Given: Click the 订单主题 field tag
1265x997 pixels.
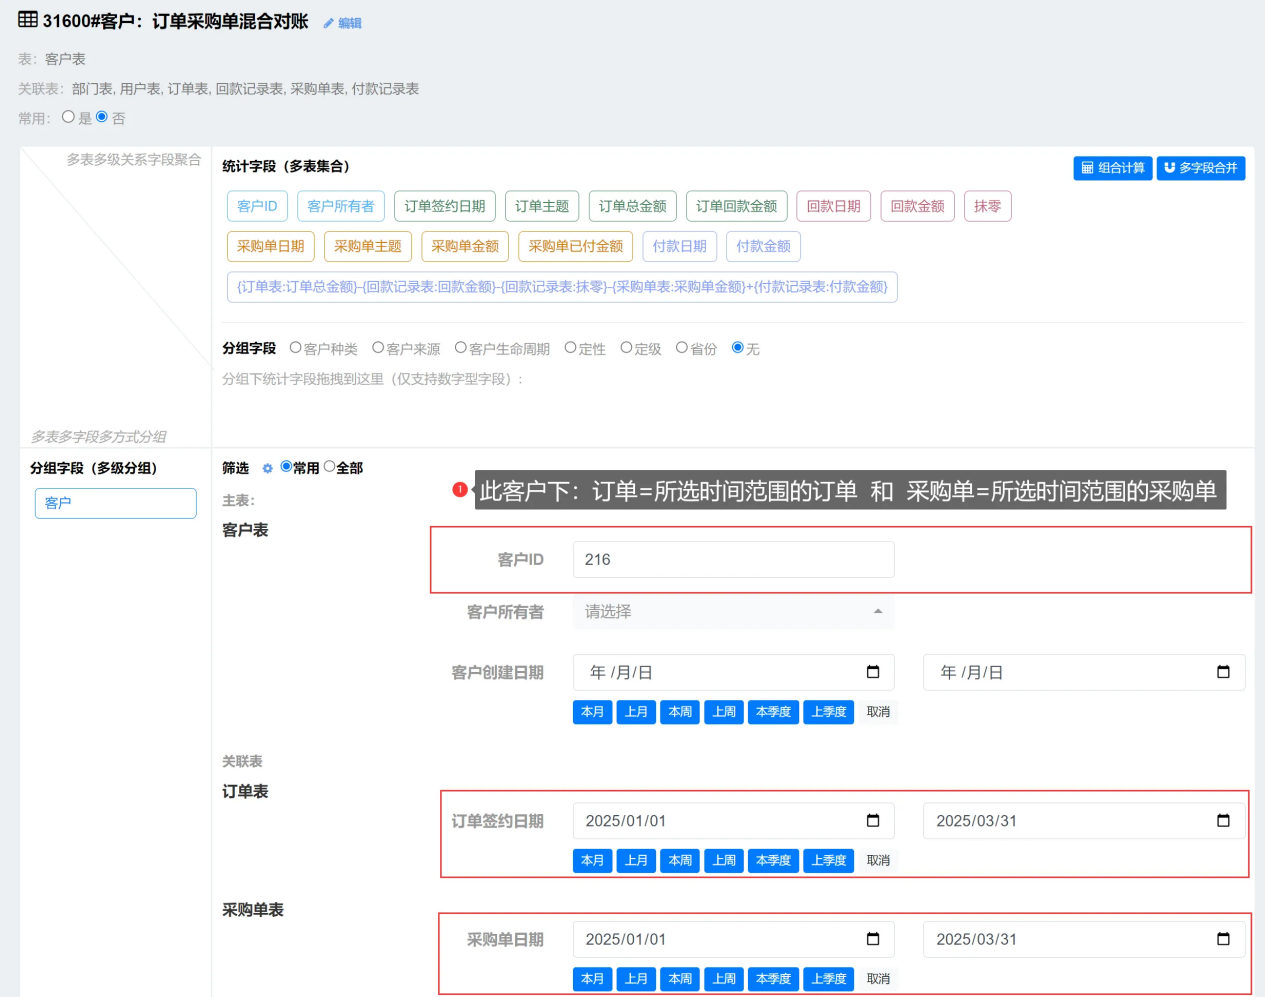Looking at the screenshot, I should point(542,206).
